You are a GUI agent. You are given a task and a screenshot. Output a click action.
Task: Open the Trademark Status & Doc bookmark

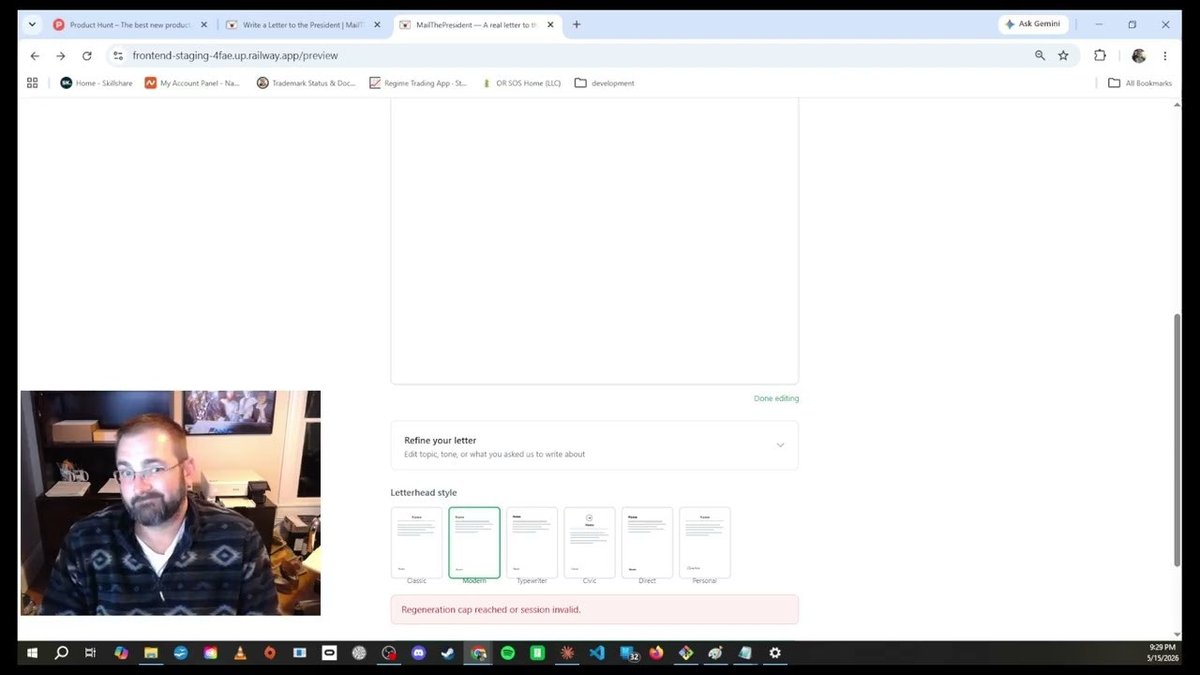point(306,83)
